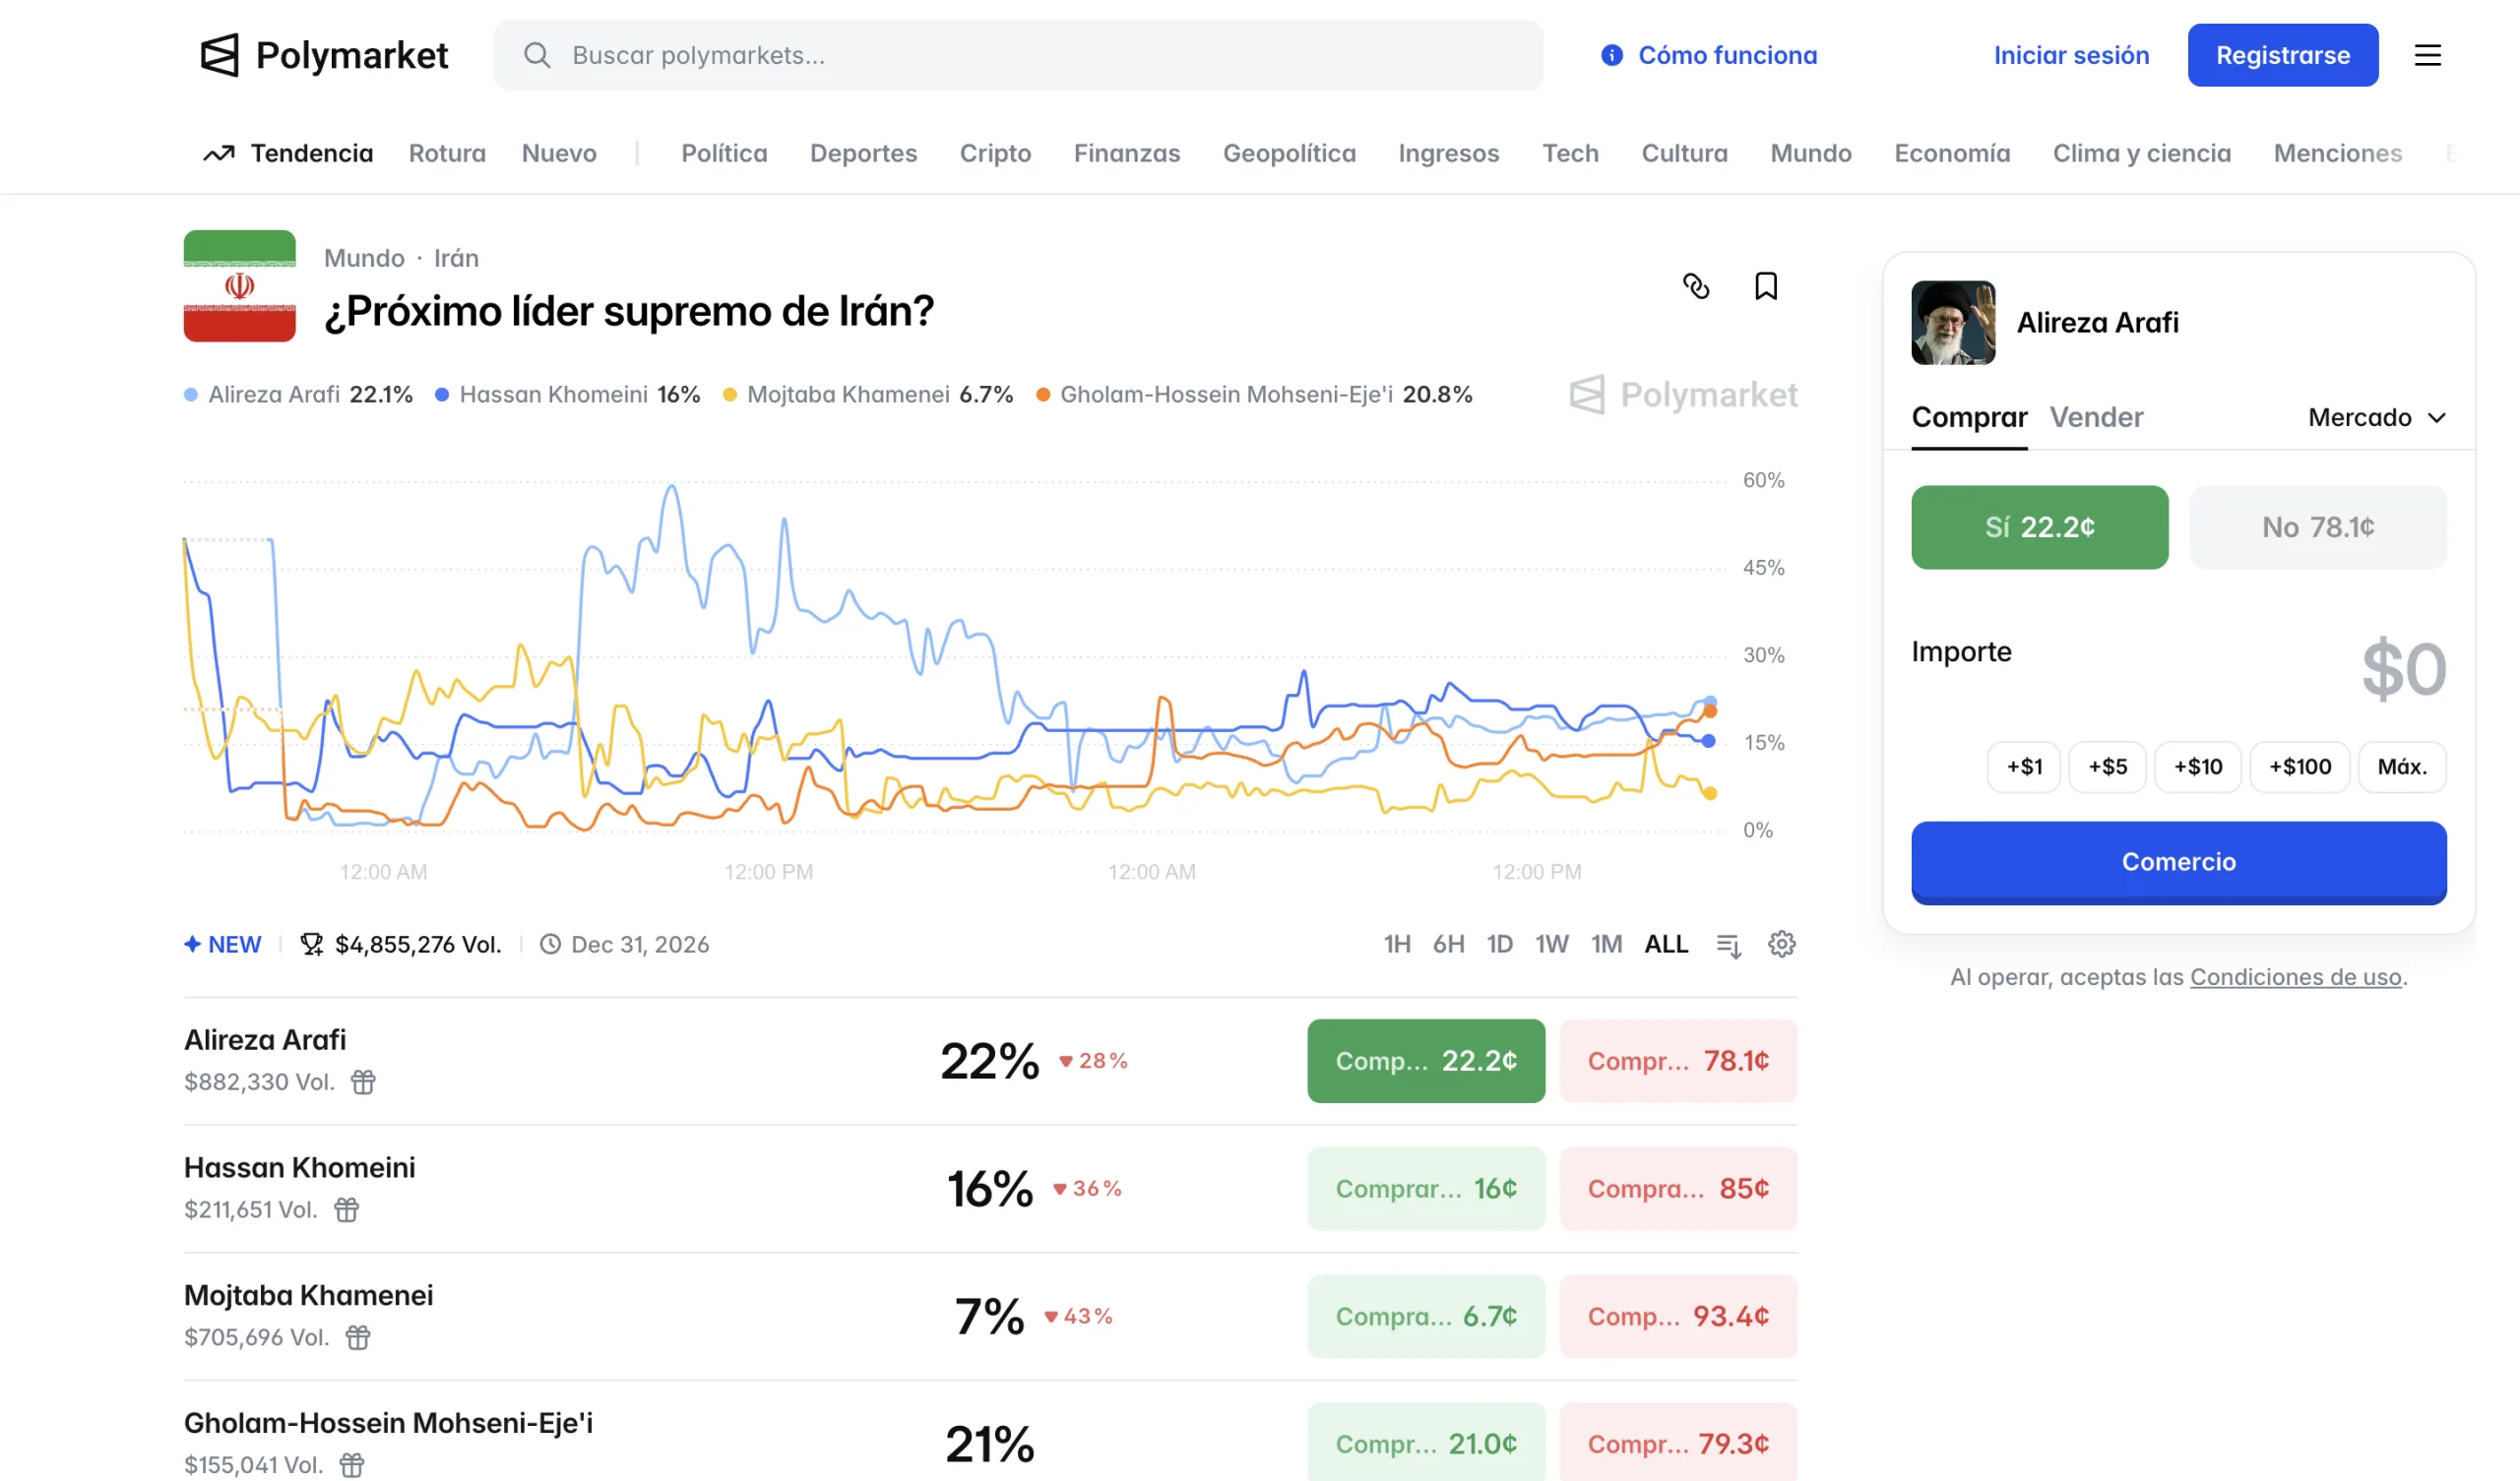This screenshot has width=2520, height=1481.
Task: Expand the Mercado order type dropdown
Action: point(2376,417)
